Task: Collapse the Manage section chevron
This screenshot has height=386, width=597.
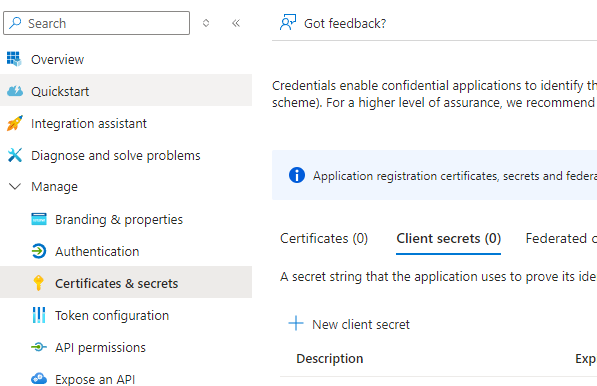Action: [x=15, y=187]
